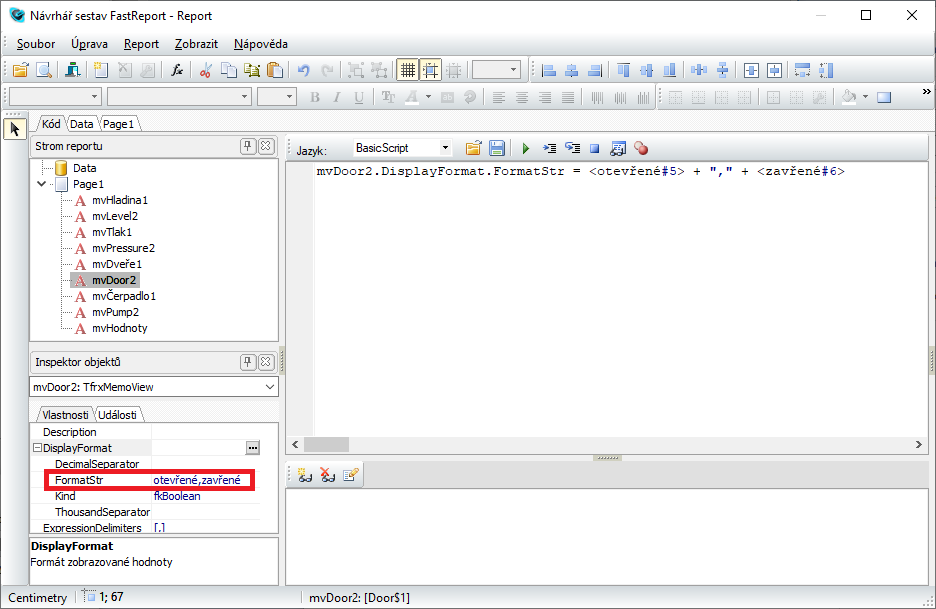This screenshot has width=936, height=609.
Task: Toggle the Show grid toolbar button
Action: (407, 70)
